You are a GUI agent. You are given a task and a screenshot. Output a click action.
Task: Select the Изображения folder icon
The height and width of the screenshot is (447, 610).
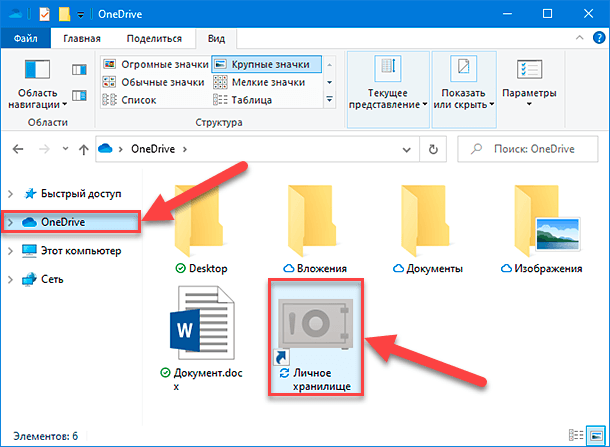546,221
